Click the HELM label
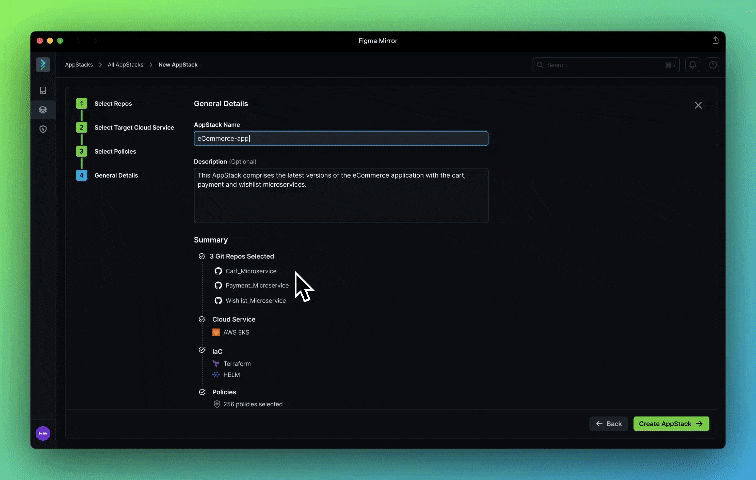 232,374
